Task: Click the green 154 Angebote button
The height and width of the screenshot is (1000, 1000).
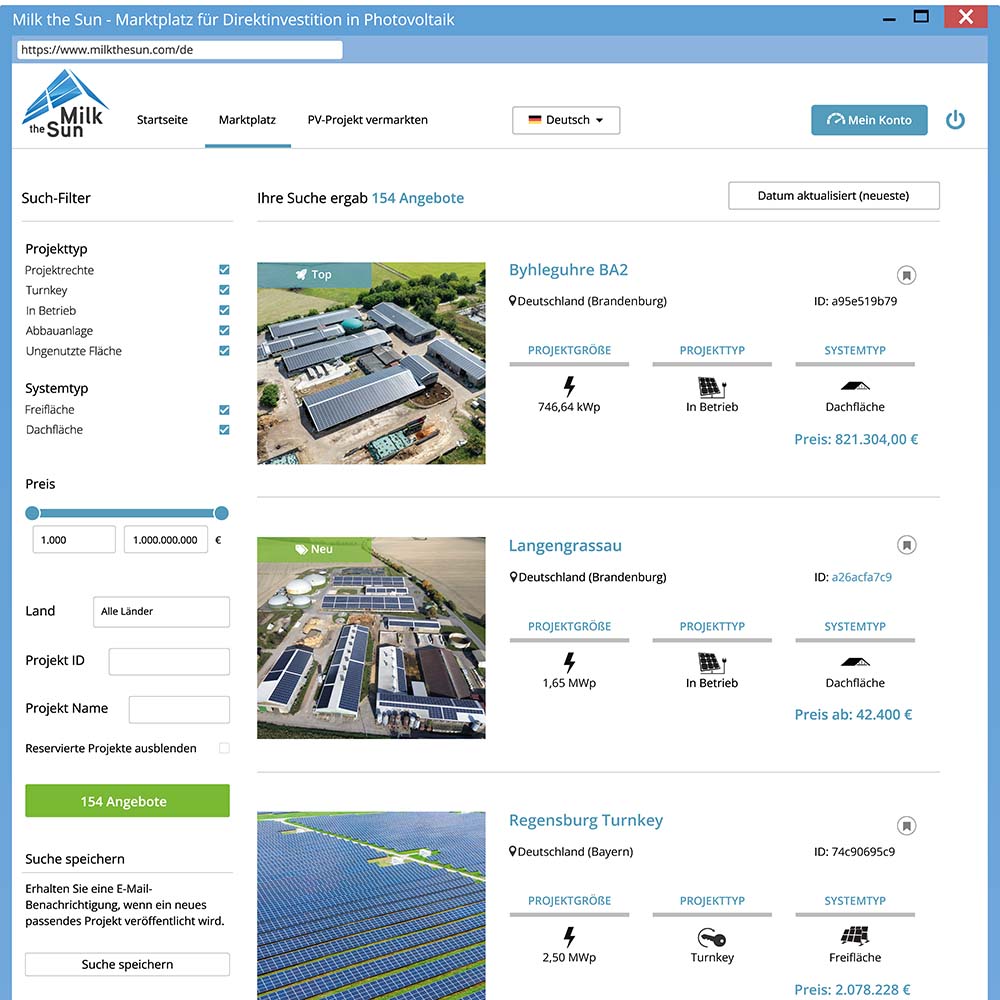Action: (127, 801)
